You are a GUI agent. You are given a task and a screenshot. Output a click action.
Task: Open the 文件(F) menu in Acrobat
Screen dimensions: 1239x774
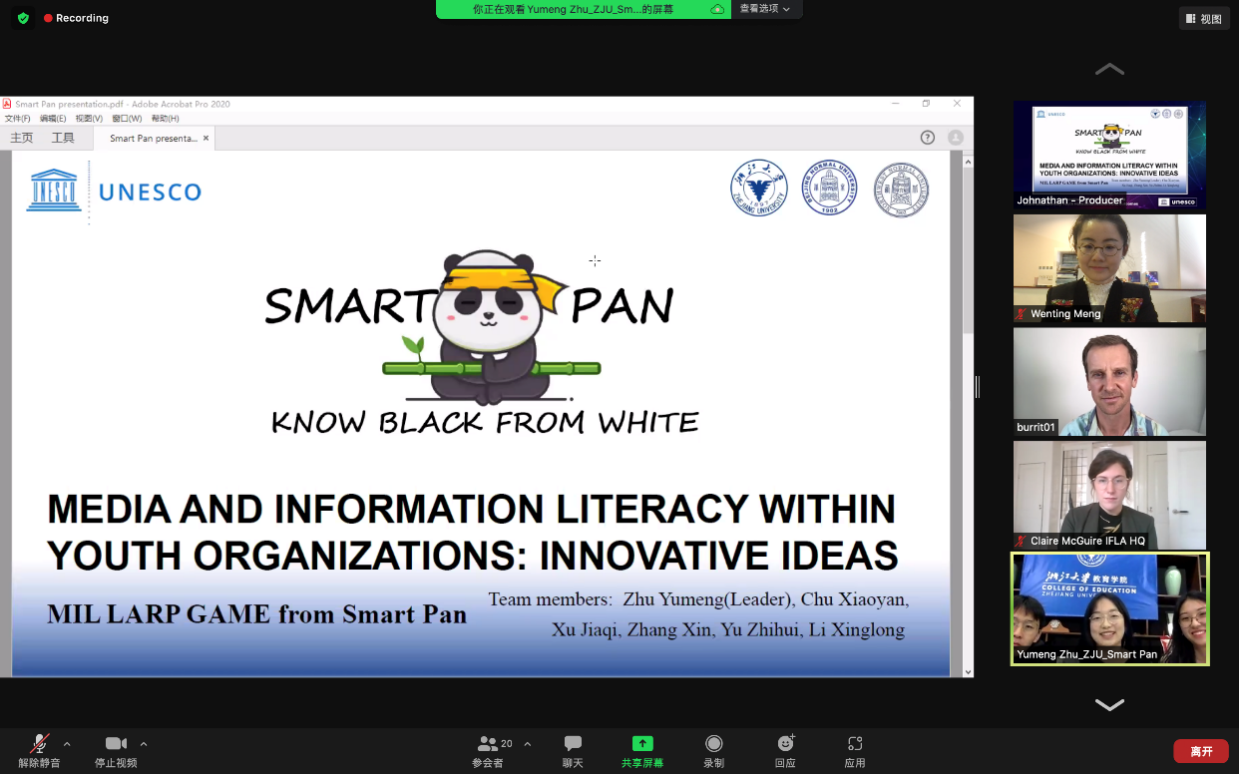pyautogui.click(x=18, y=118)
